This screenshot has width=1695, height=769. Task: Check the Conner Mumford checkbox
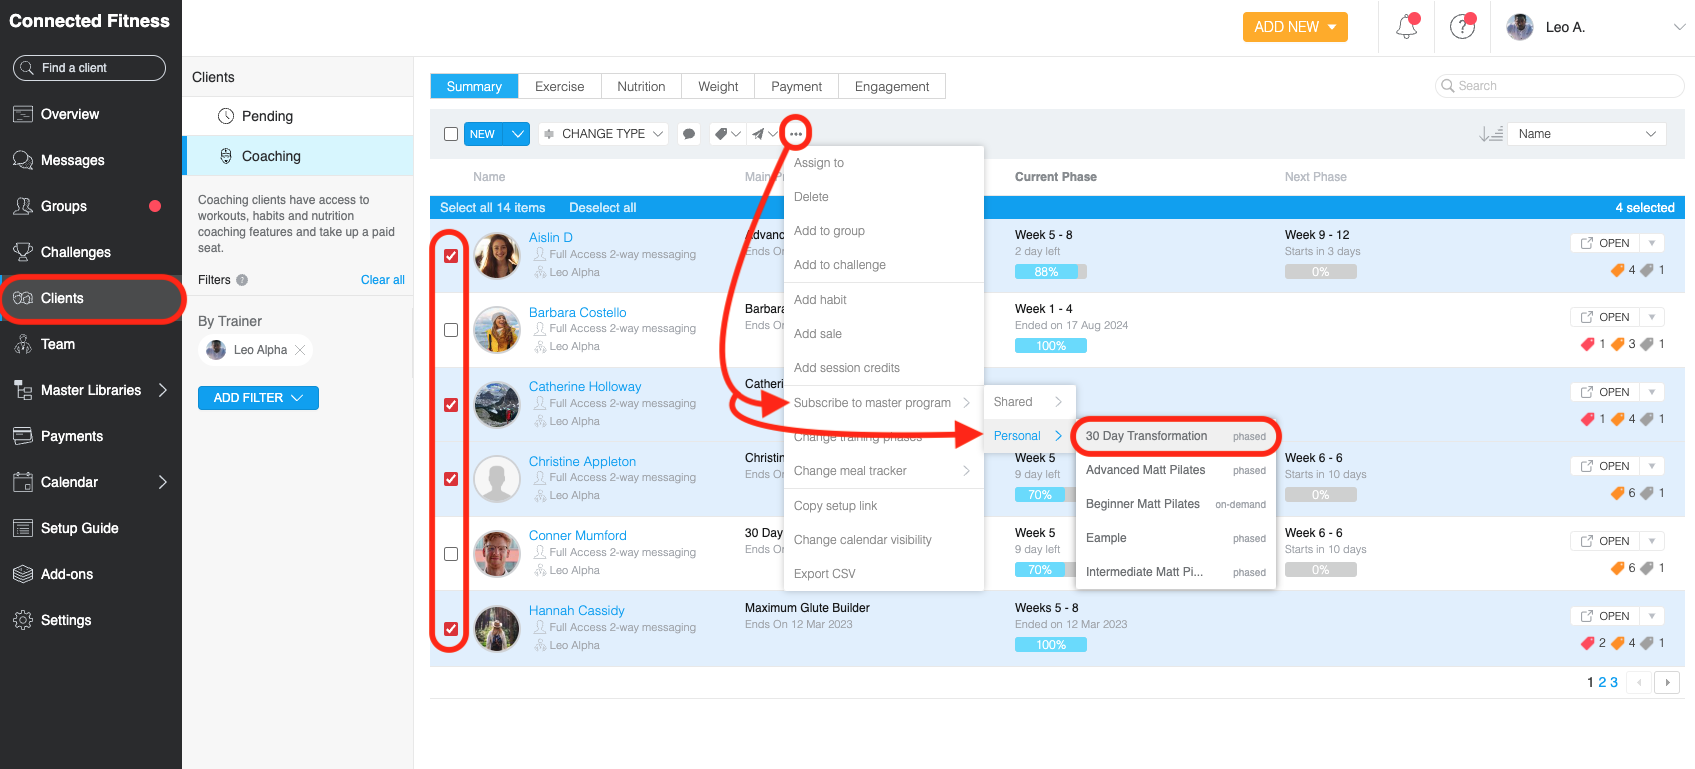coord(451,554)
